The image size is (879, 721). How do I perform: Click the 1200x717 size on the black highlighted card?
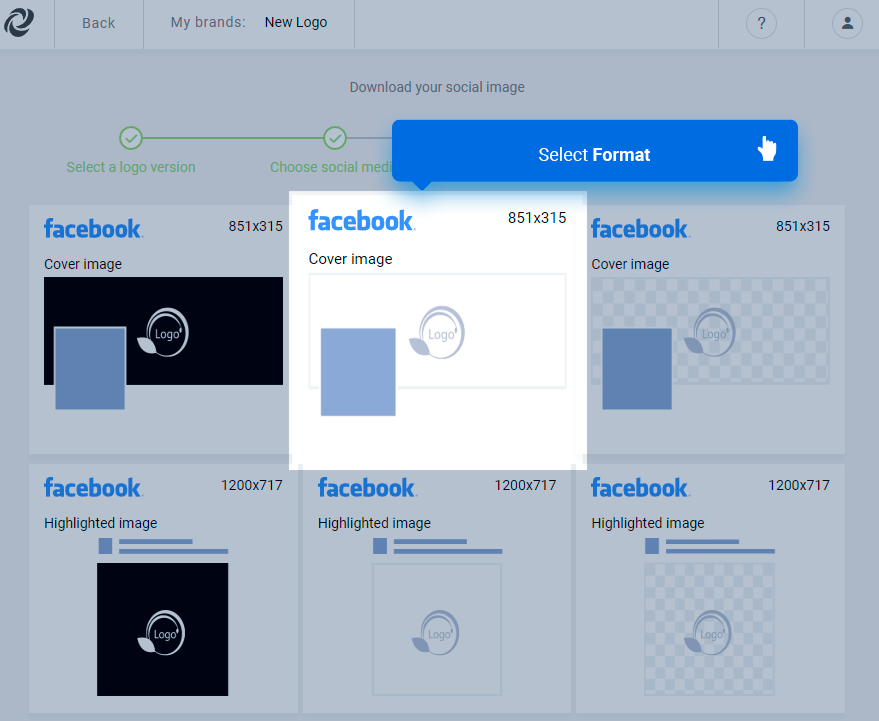252,486
